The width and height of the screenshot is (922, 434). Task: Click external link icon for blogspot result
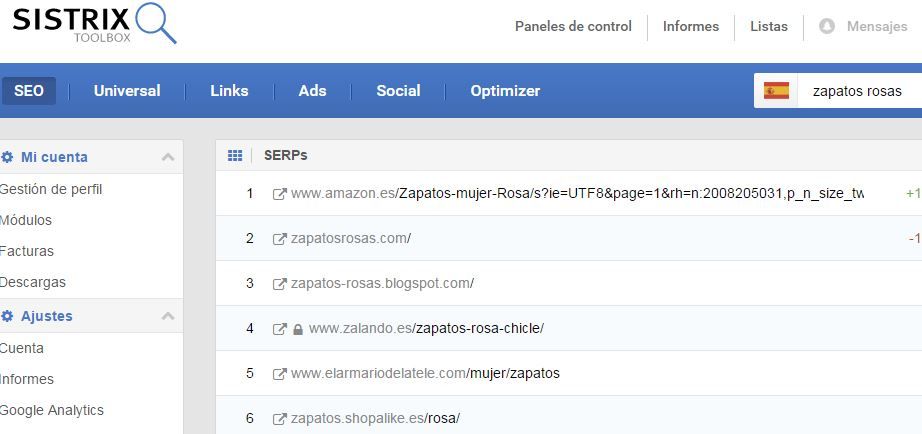pos(279,283)
